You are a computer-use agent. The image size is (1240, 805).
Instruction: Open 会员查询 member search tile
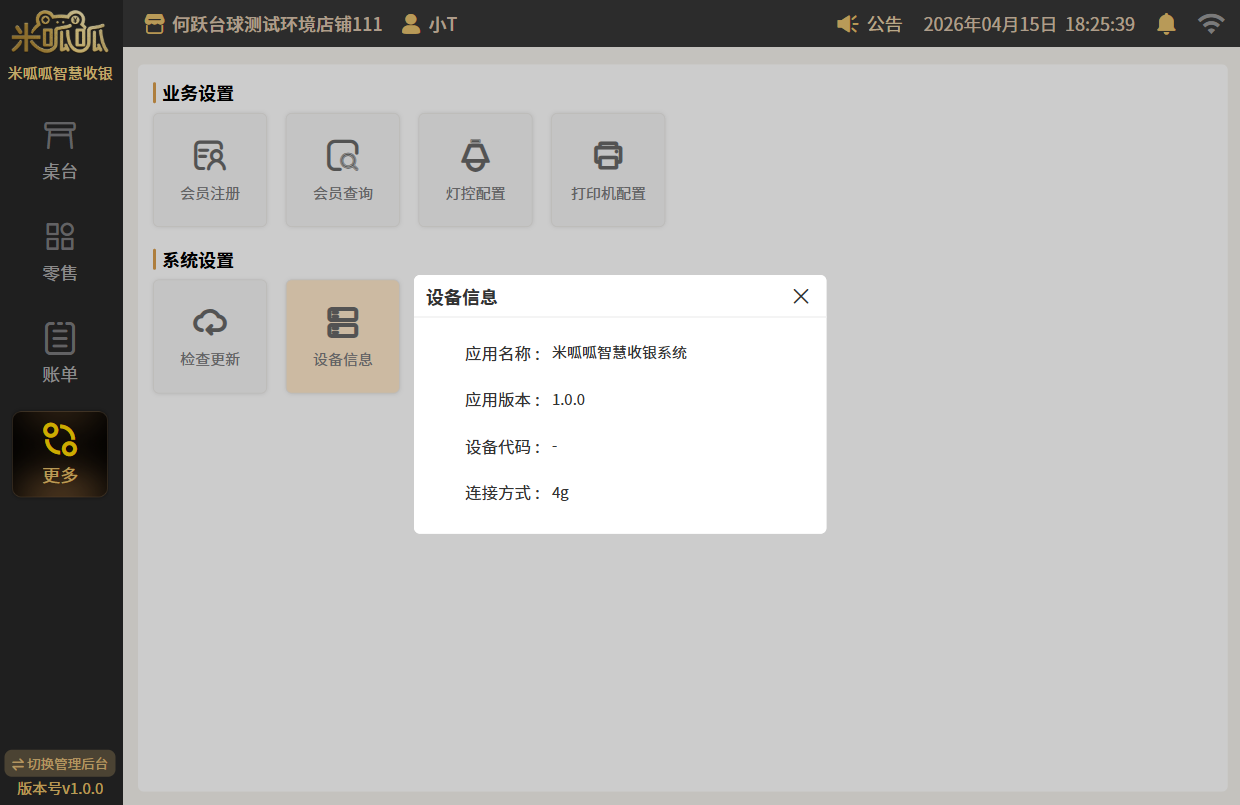(x=343, y=170)
